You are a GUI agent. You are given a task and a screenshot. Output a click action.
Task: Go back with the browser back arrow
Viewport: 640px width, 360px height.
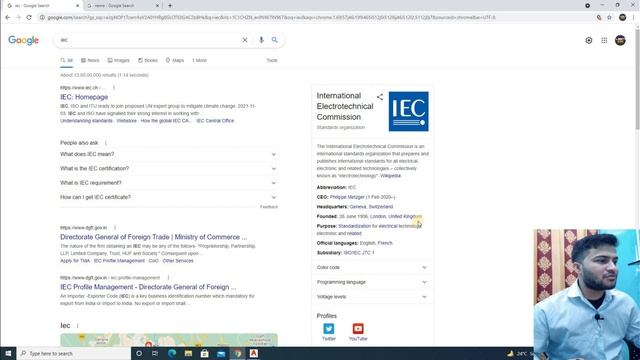(8, 18)
